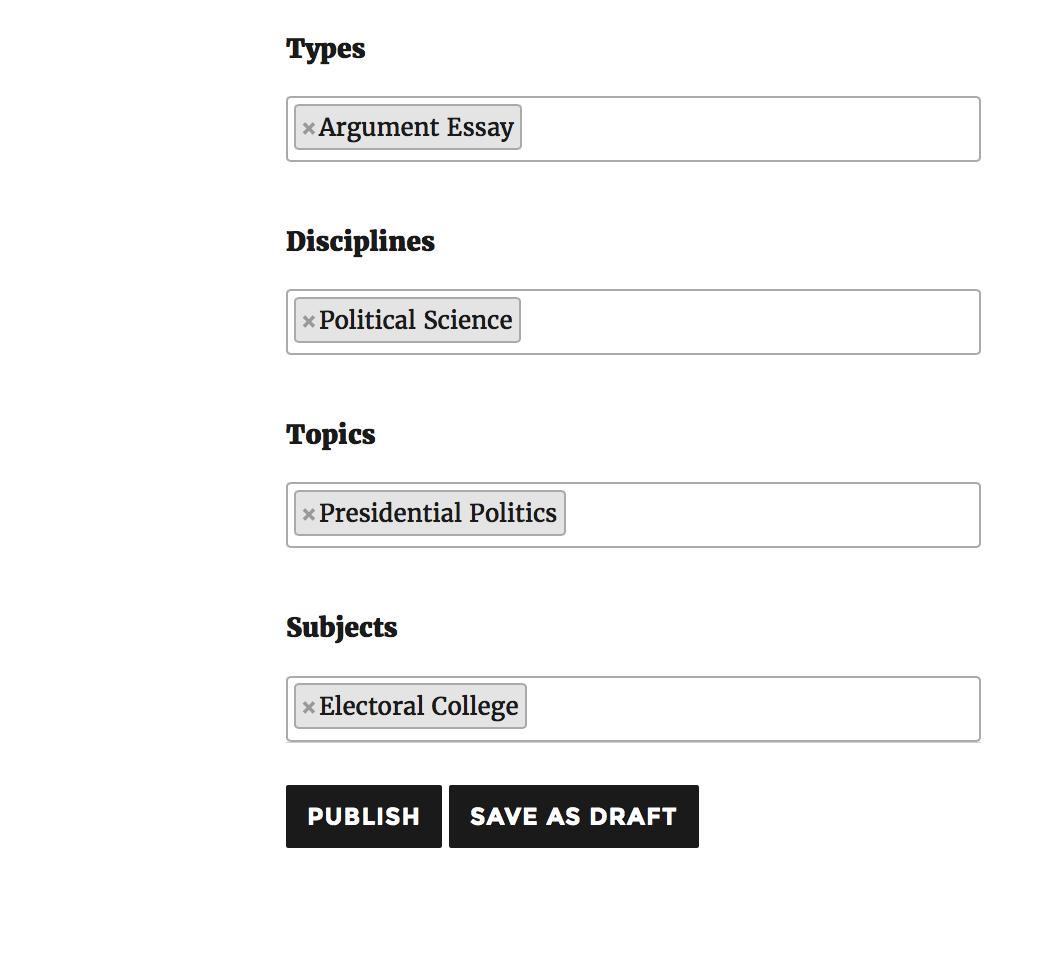
Task: Select the Electoral College tag text
Action: coord(419,707)
